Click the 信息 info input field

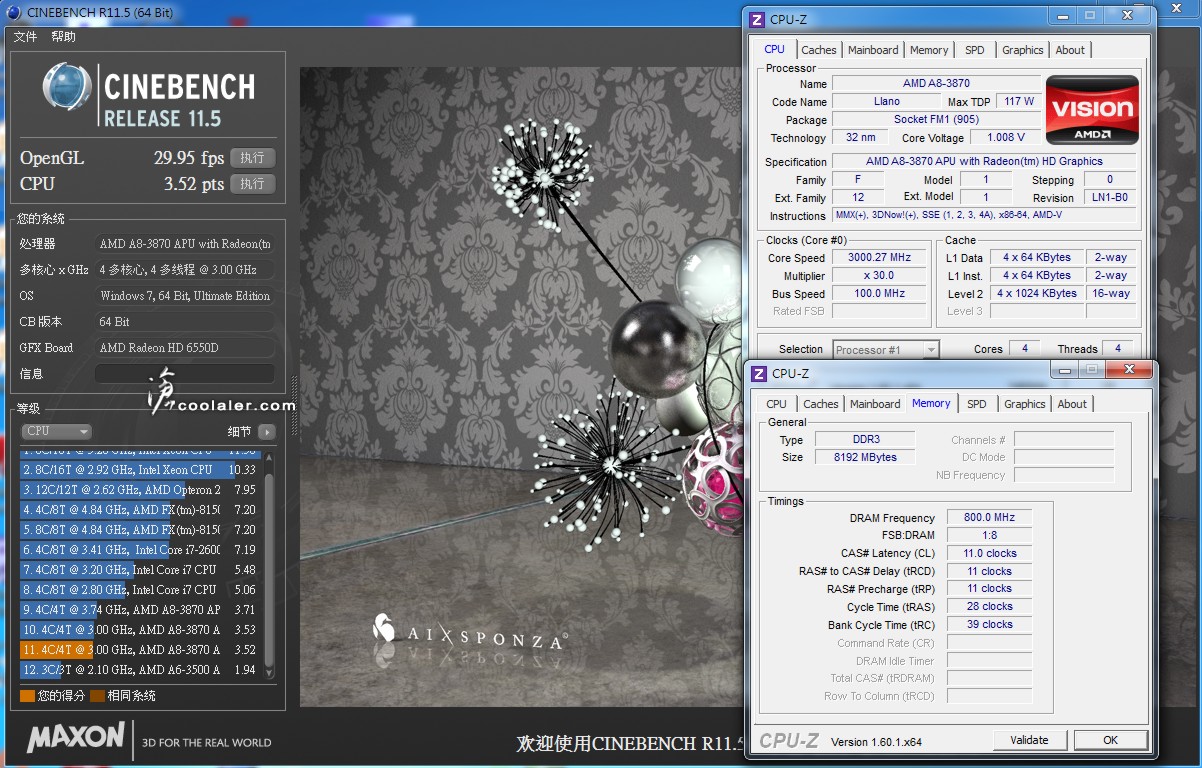click(184, 374)
